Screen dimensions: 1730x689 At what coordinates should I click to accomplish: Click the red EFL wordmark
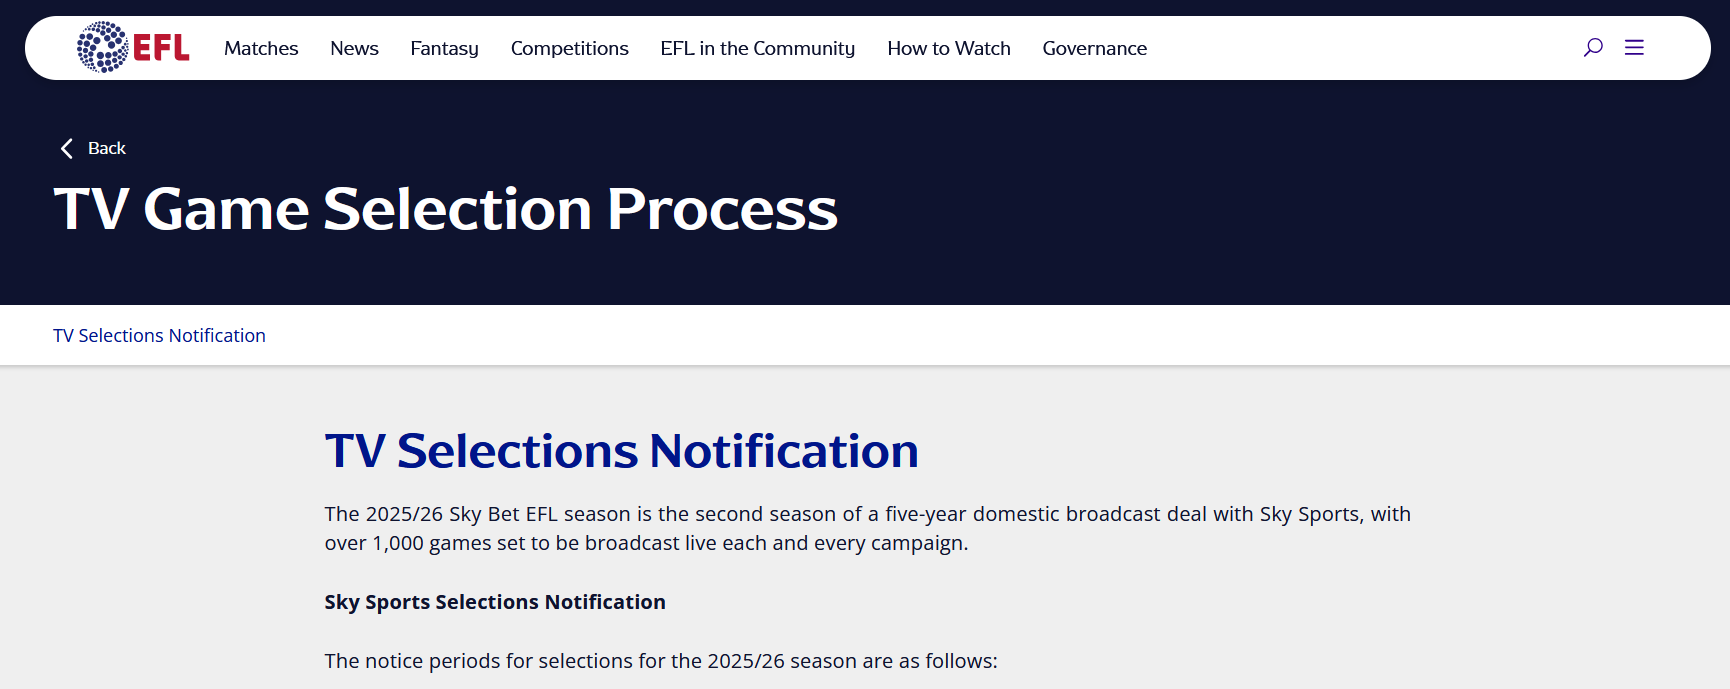tap(161, 48)
